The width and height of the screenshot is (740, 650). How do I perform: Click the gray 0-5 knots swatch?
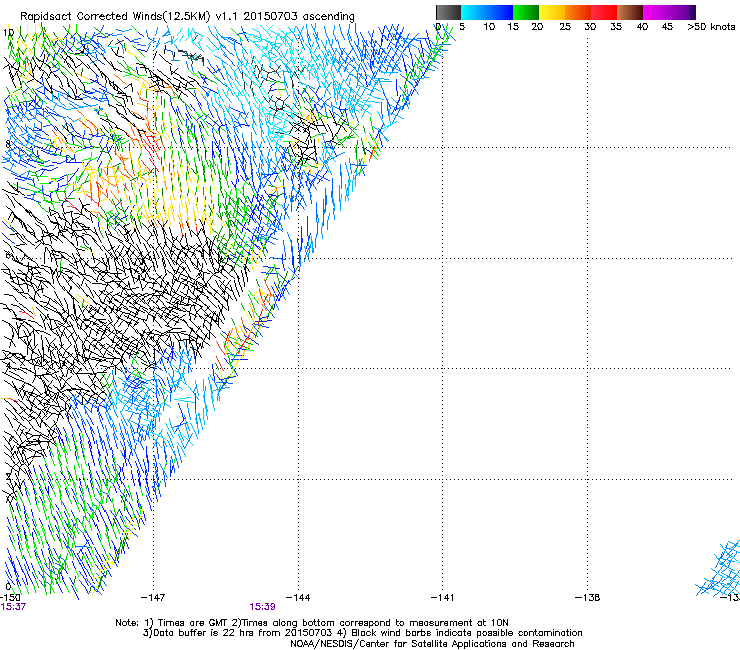point(448,12)
